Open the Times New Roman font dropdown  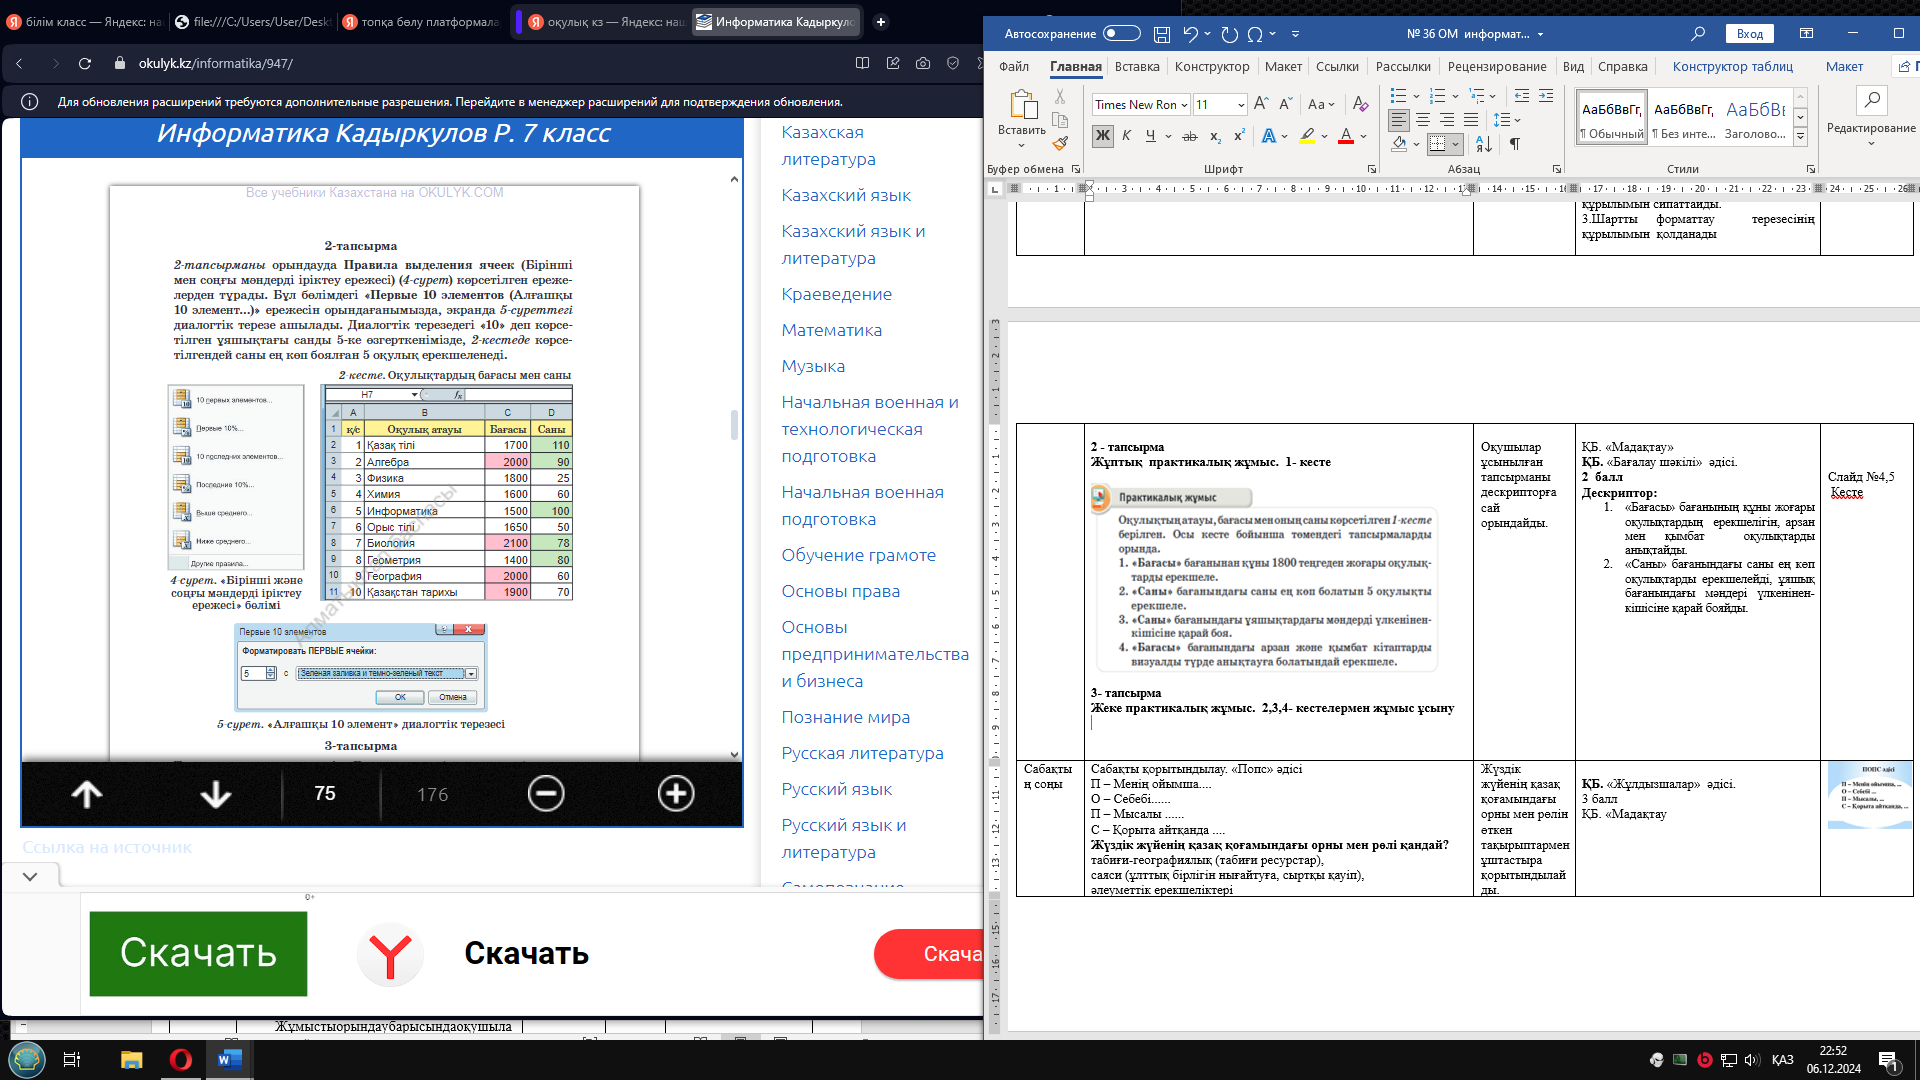(1184, 105)
